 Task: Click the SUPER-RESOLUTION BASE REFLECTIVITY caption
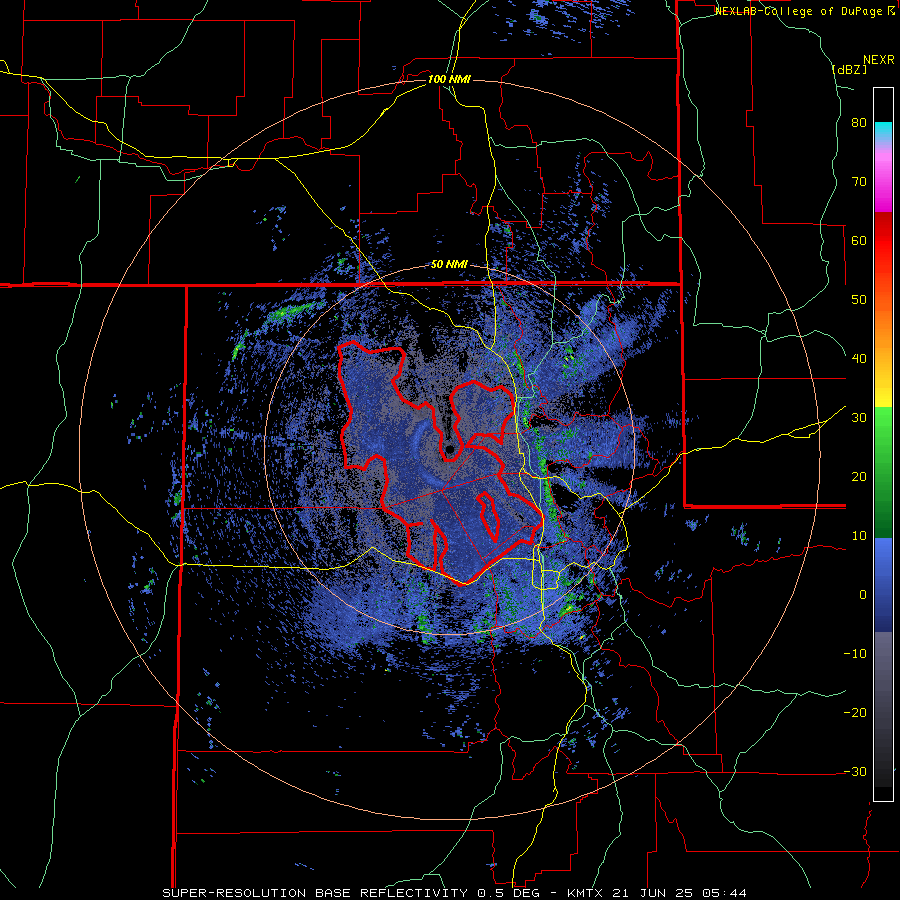click(x=315, y=893)
